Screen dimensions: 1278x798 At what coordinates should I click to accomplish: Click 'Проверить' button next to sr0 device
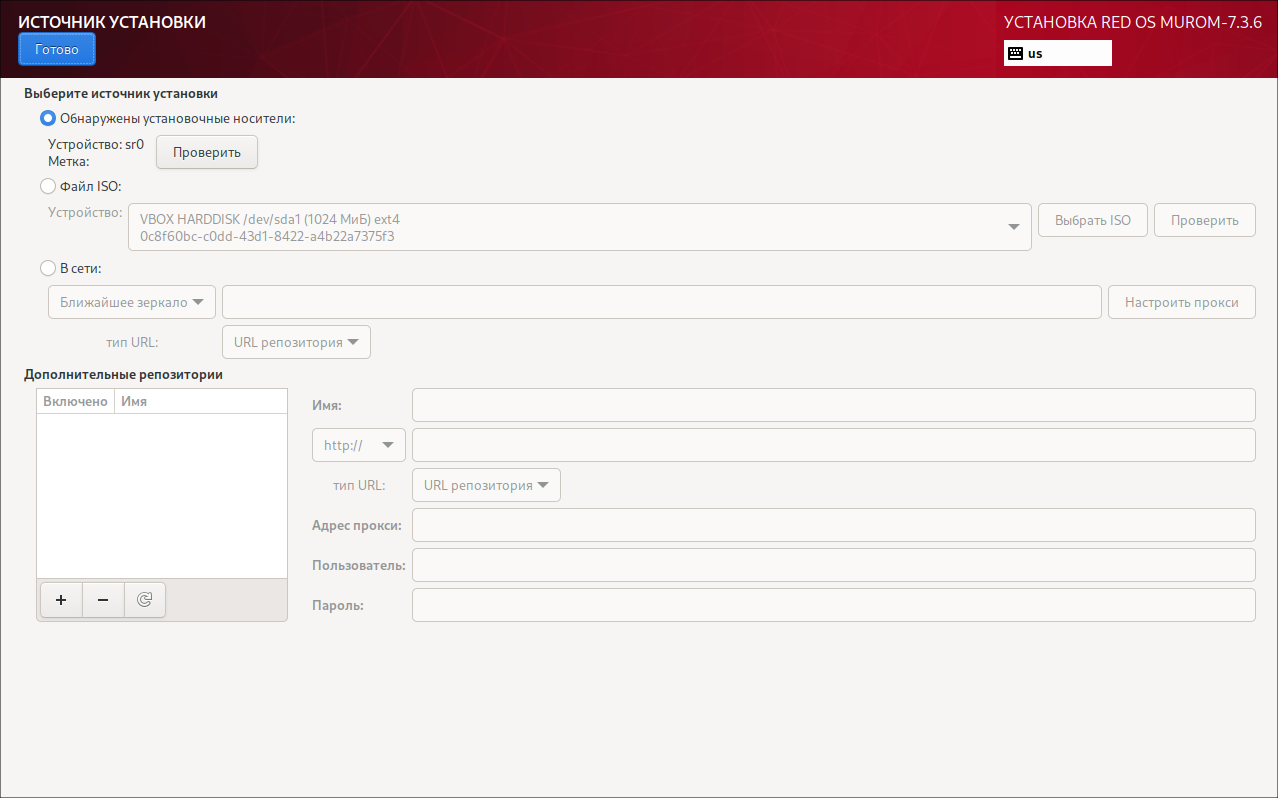pyautogui.click(x=206, y=152)
